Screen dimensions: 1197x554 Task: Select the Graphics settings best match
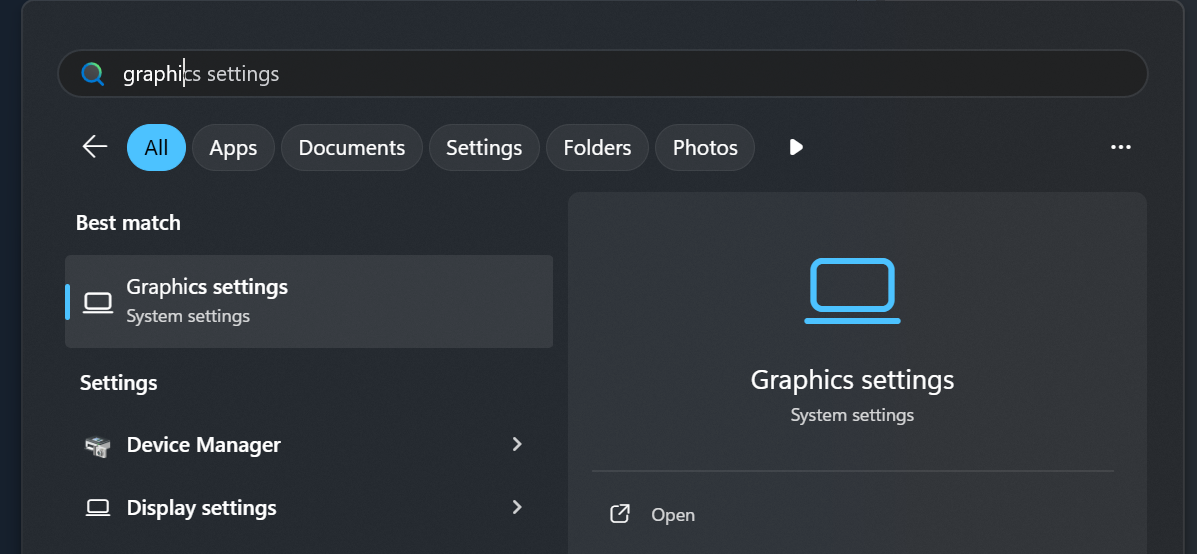tap(308, 301)
